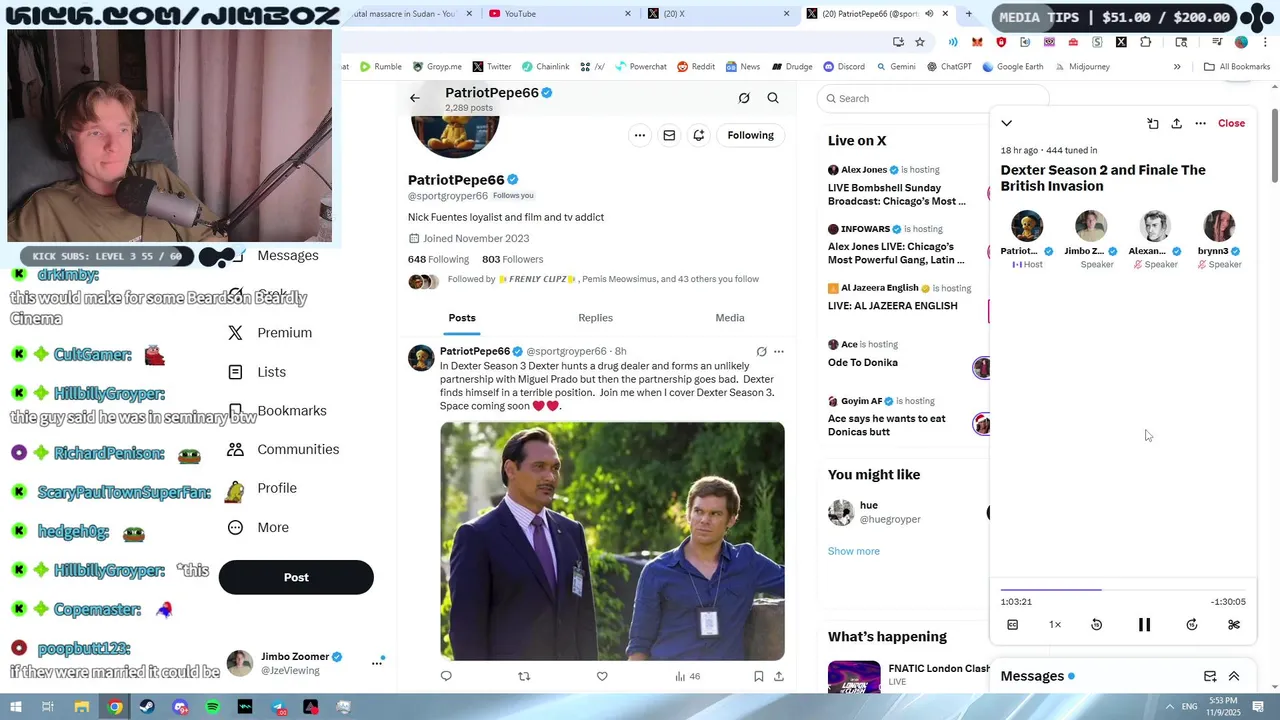Click the blue Post button

tap(296, 577)
